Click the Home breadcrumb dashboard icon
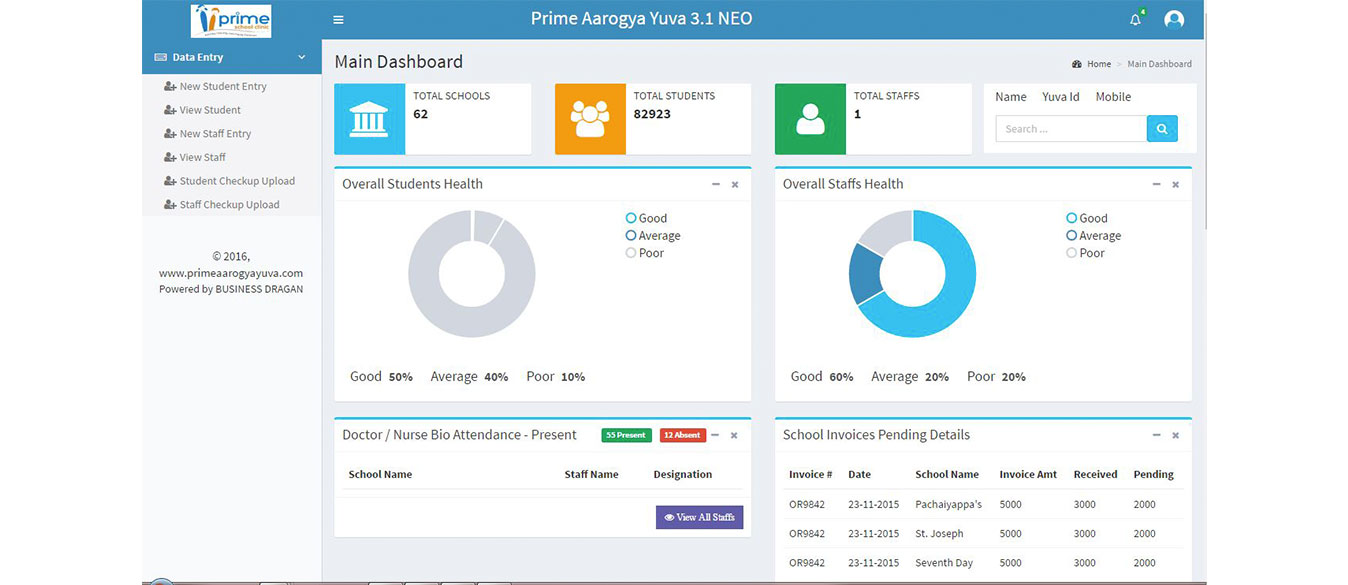 tap(1077, 64)
